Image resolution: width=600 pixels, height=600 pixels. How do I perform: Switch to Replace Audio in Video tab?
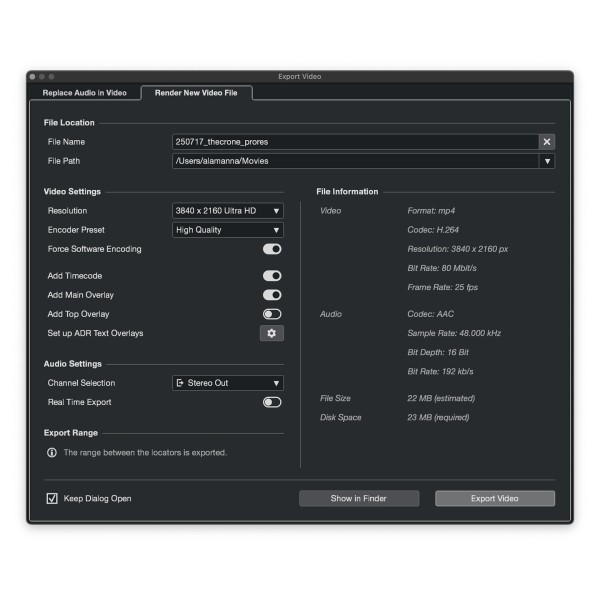85,93
